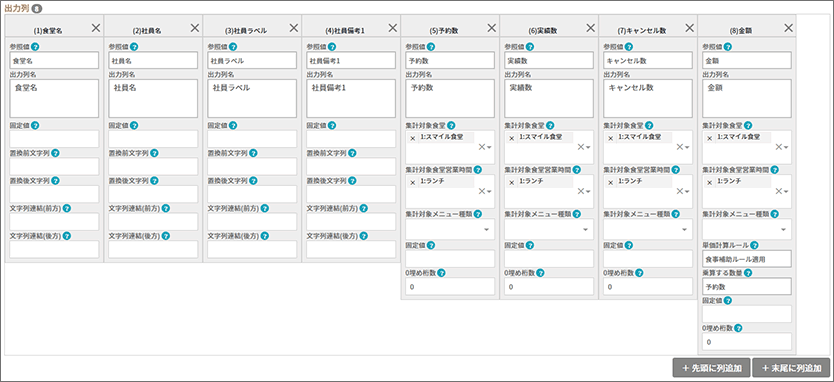Click the 末尾に列追加 button
This screenshot has height=382, width=834.
790,368
